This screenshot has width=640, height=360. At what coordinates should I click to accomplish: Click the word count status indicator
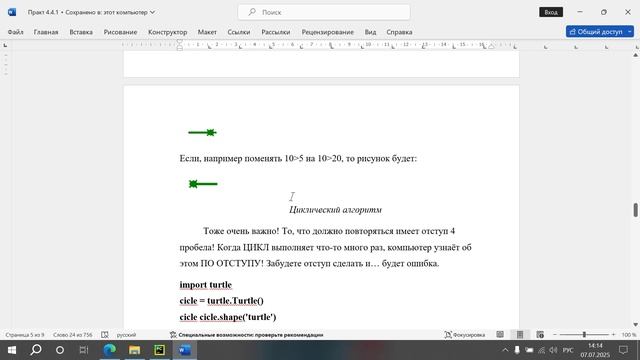(x=72, y=335)
